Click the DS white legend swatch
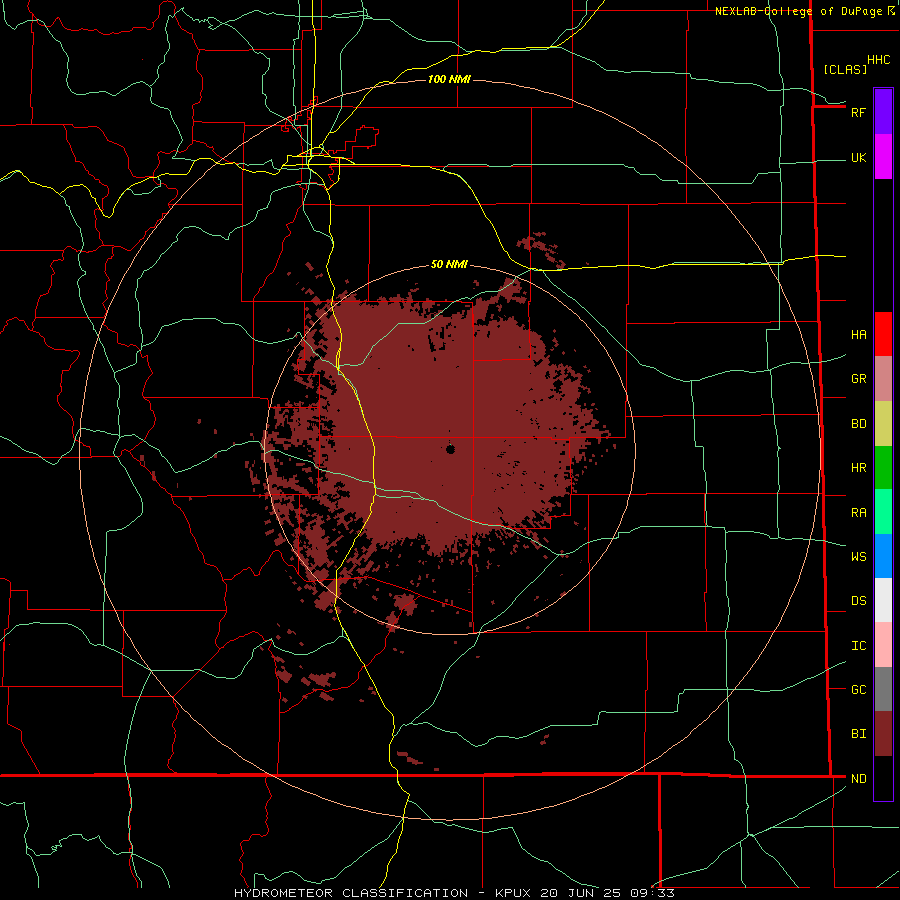 coord(883,600)
